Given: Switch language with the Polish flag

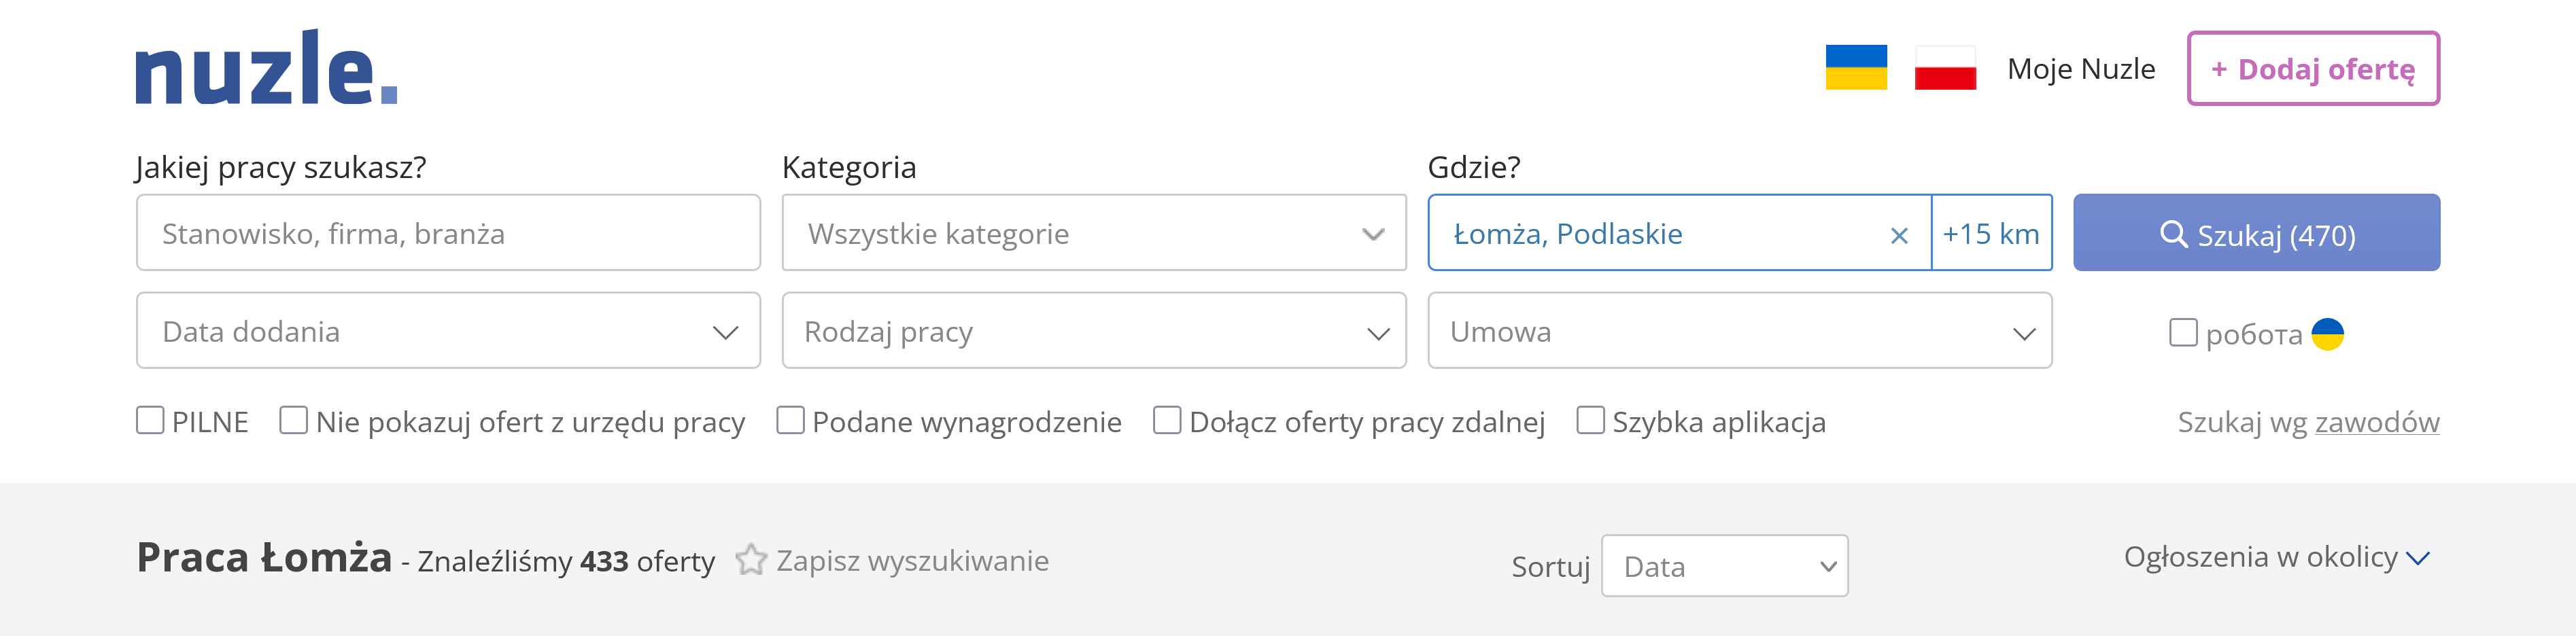Looking at the screenshot, I should [1945, 68].
